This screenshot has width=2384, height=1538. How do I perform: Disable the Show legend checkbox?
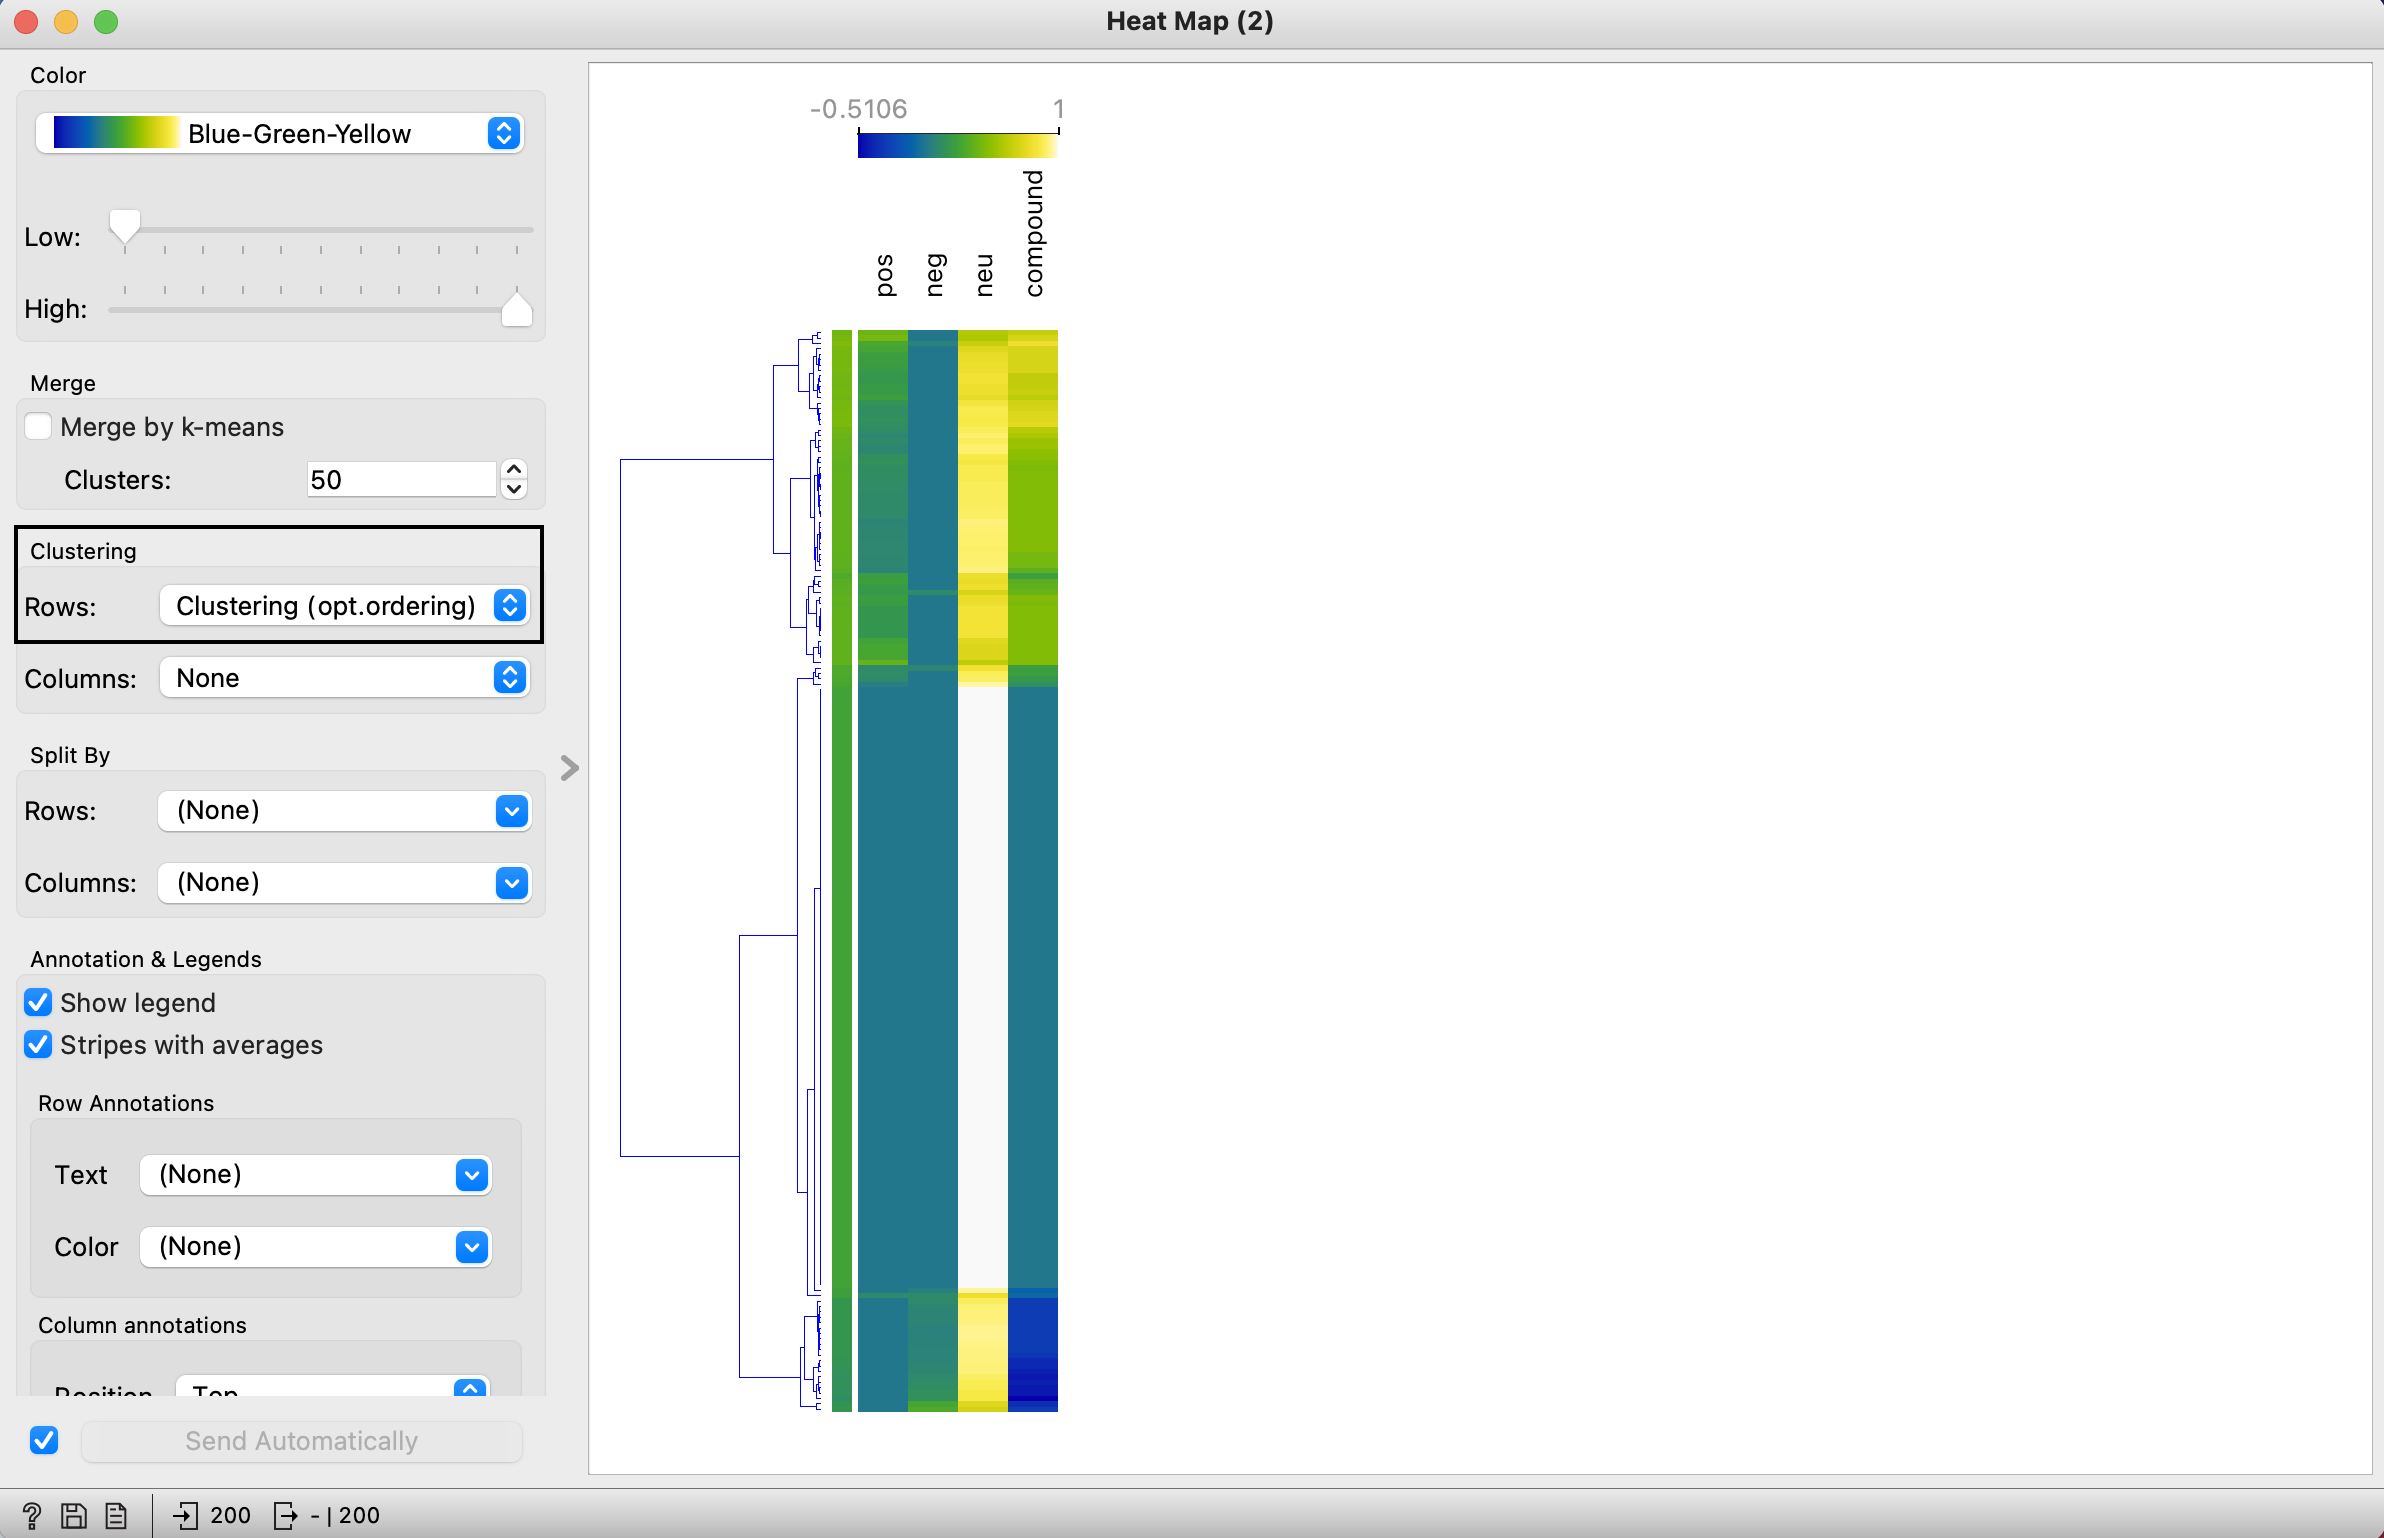tap(38, 1002)
